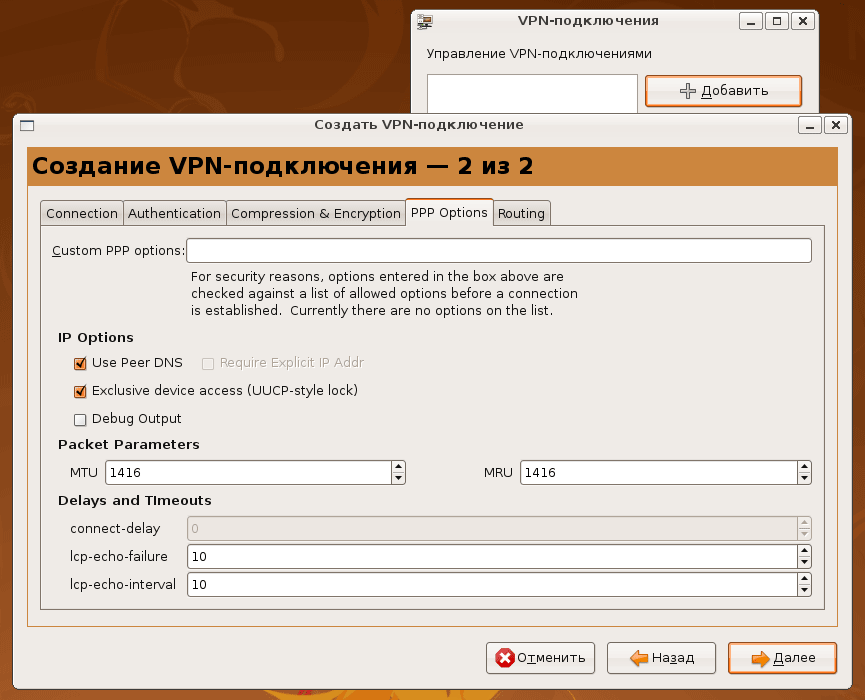
Task: Disable the Use Peer DNS checkbox
Action: (x=81, y=363)
